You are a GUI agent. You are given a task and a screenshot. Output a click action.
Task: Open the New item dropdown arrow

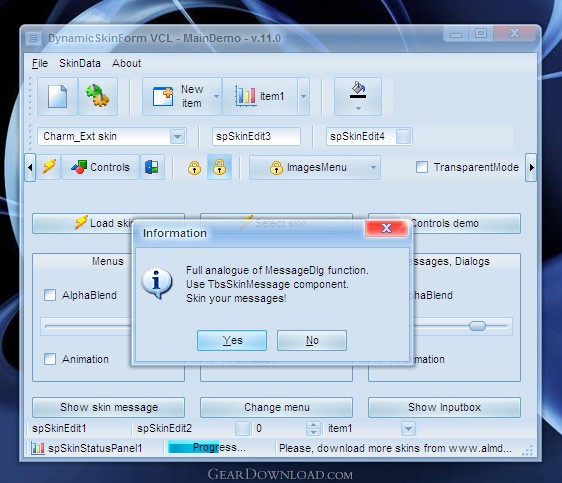(216, 96)
